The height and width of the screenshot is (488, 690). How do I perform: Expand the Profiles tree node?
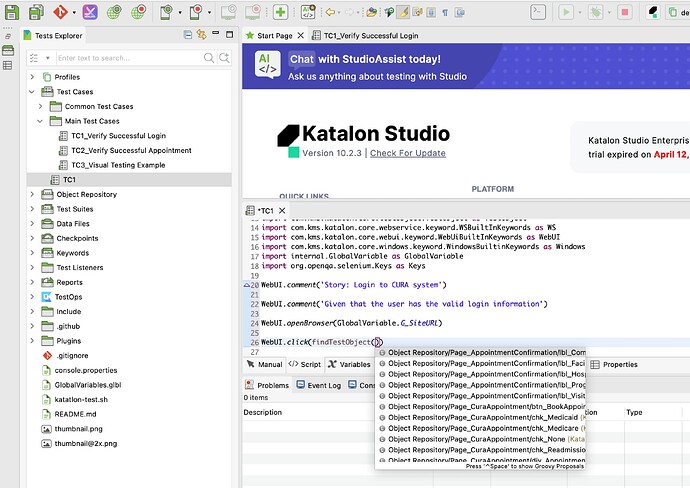tap(32, 77)
